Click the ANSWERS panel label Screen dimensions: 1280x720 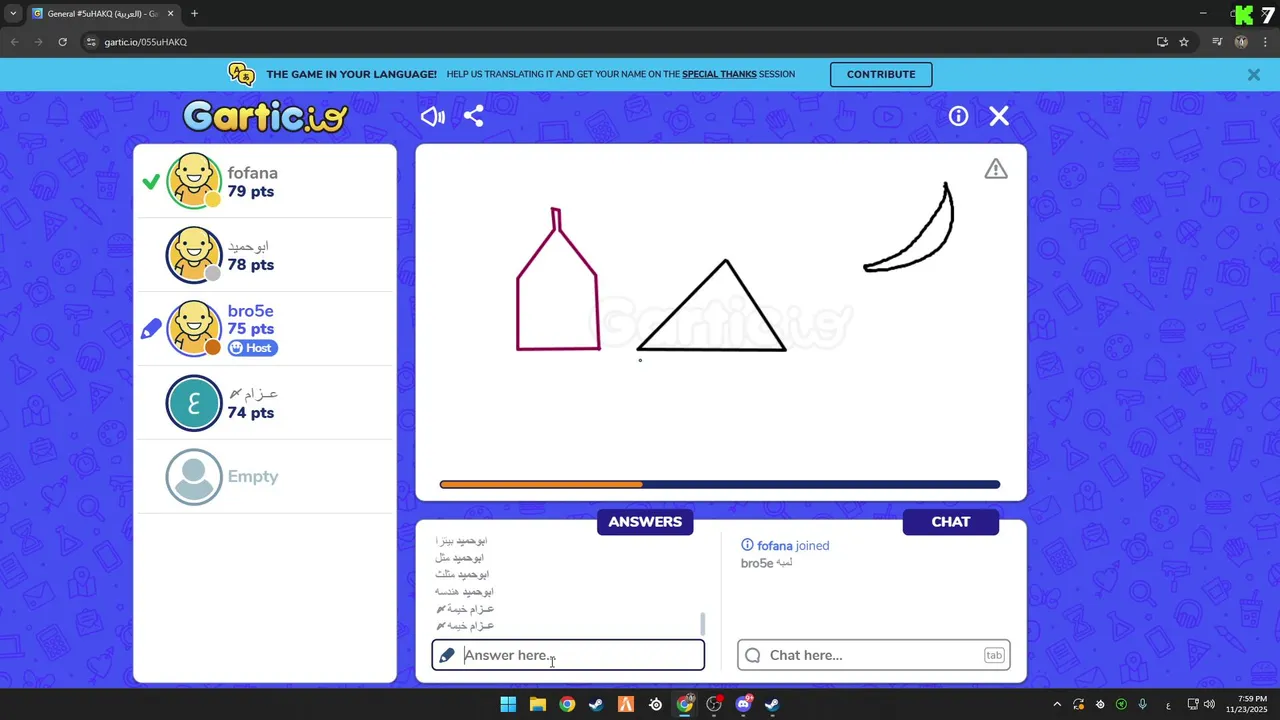(645, 522)
